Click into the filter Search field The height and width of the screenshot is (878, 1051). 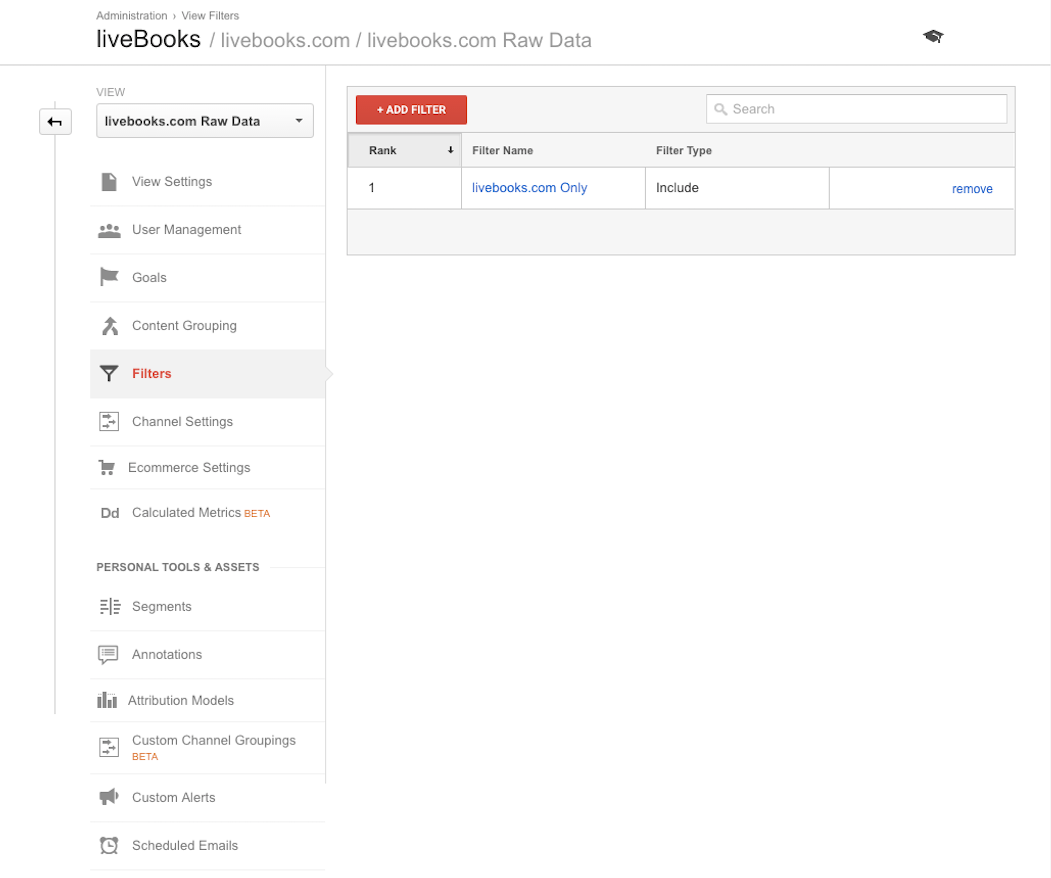[x=865, y=109]
